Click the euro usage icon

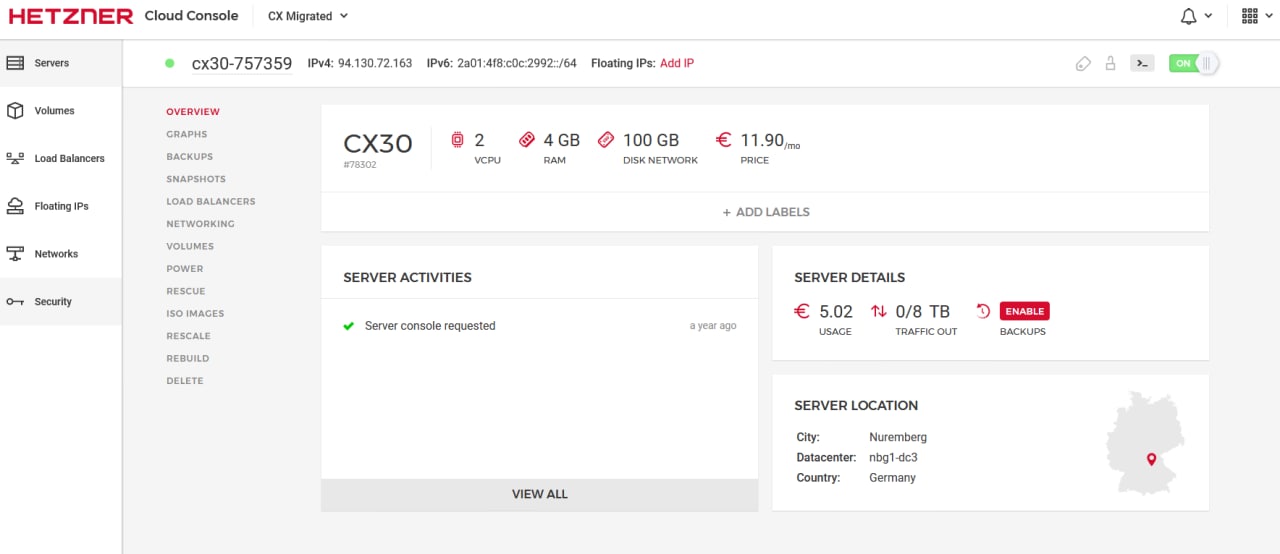[802, 311]
